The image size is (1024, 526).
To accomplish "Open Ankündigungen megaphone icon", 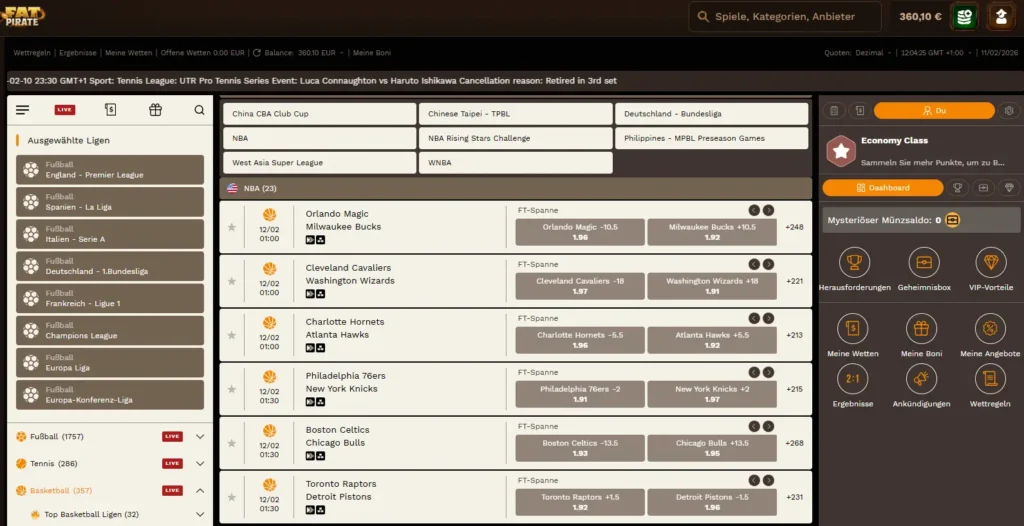I will 921,379.
